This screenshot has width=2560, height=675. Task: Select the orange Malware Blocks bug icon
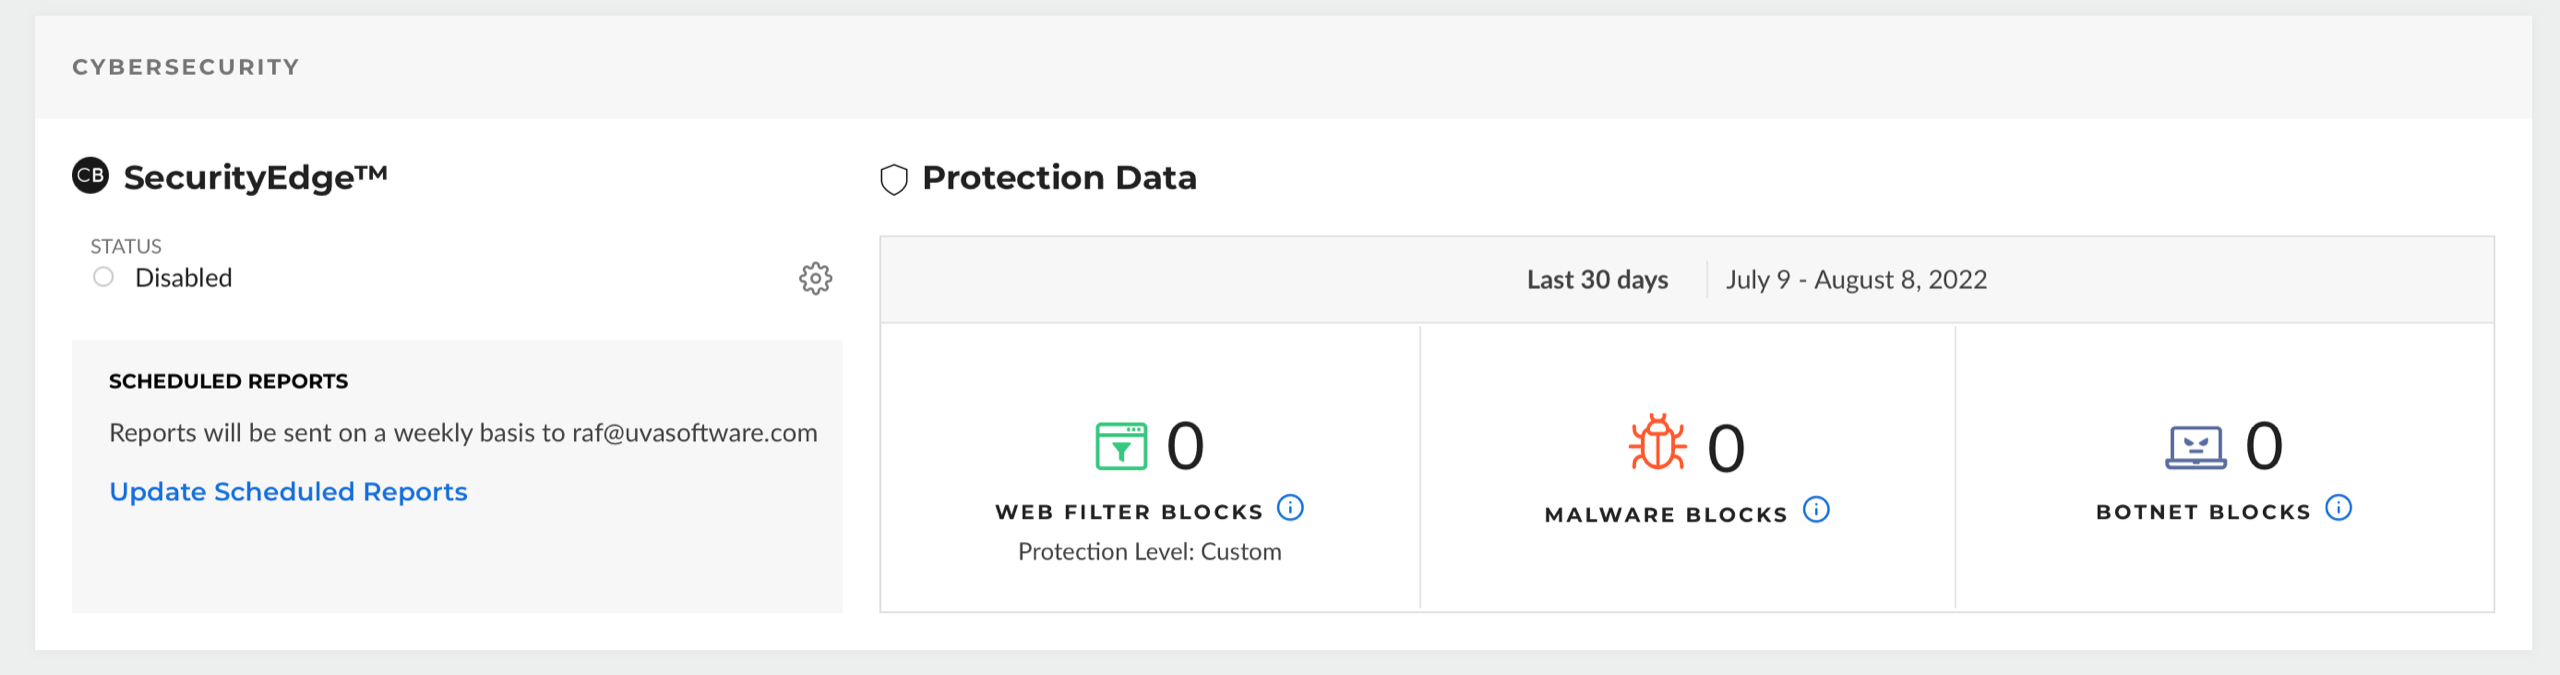click(1658, 447)
